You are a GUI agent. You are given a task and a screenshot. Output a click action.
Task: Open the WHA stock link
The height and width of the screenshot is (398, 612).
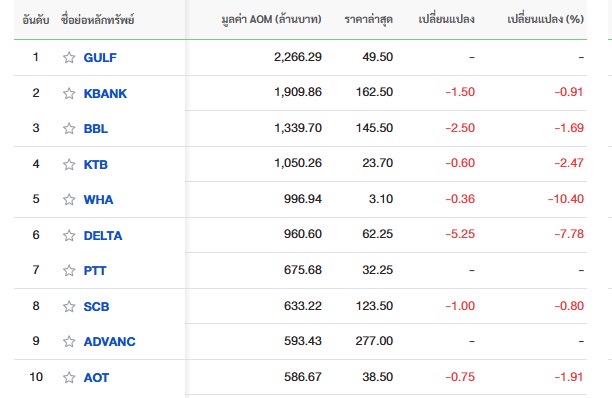98,200
